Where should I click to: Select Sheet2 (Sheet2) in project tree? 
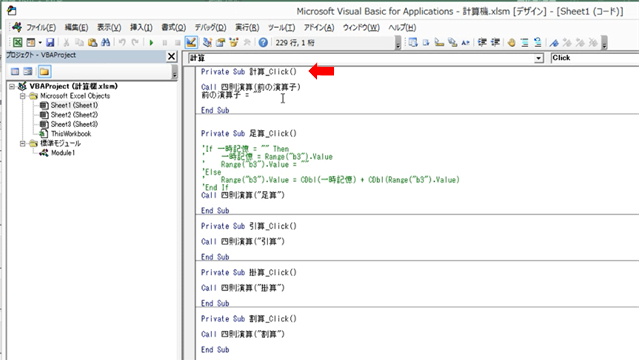pyautogui.click(x=74, y=115)
